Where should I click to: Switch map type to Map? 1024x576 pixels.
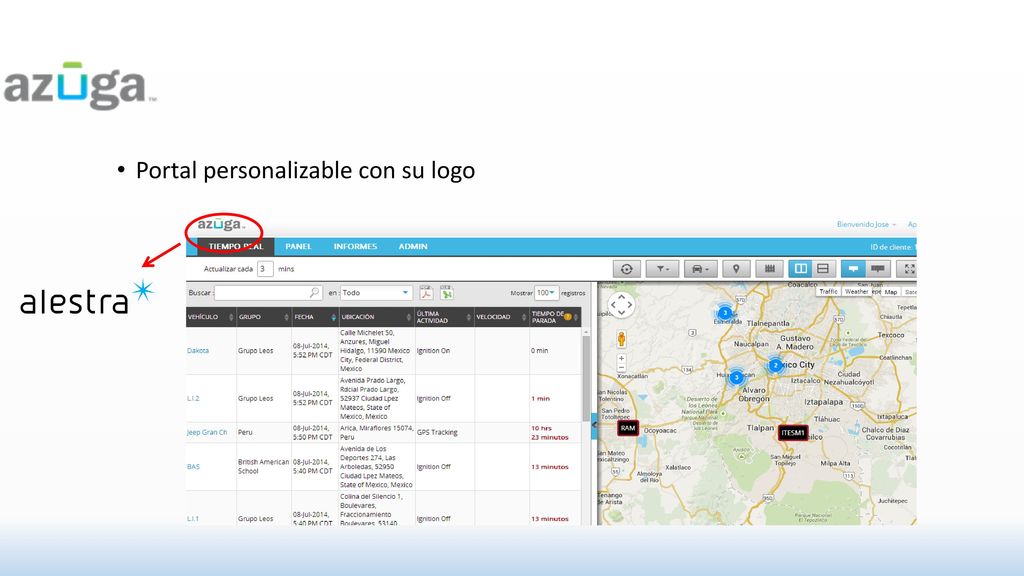891,292
